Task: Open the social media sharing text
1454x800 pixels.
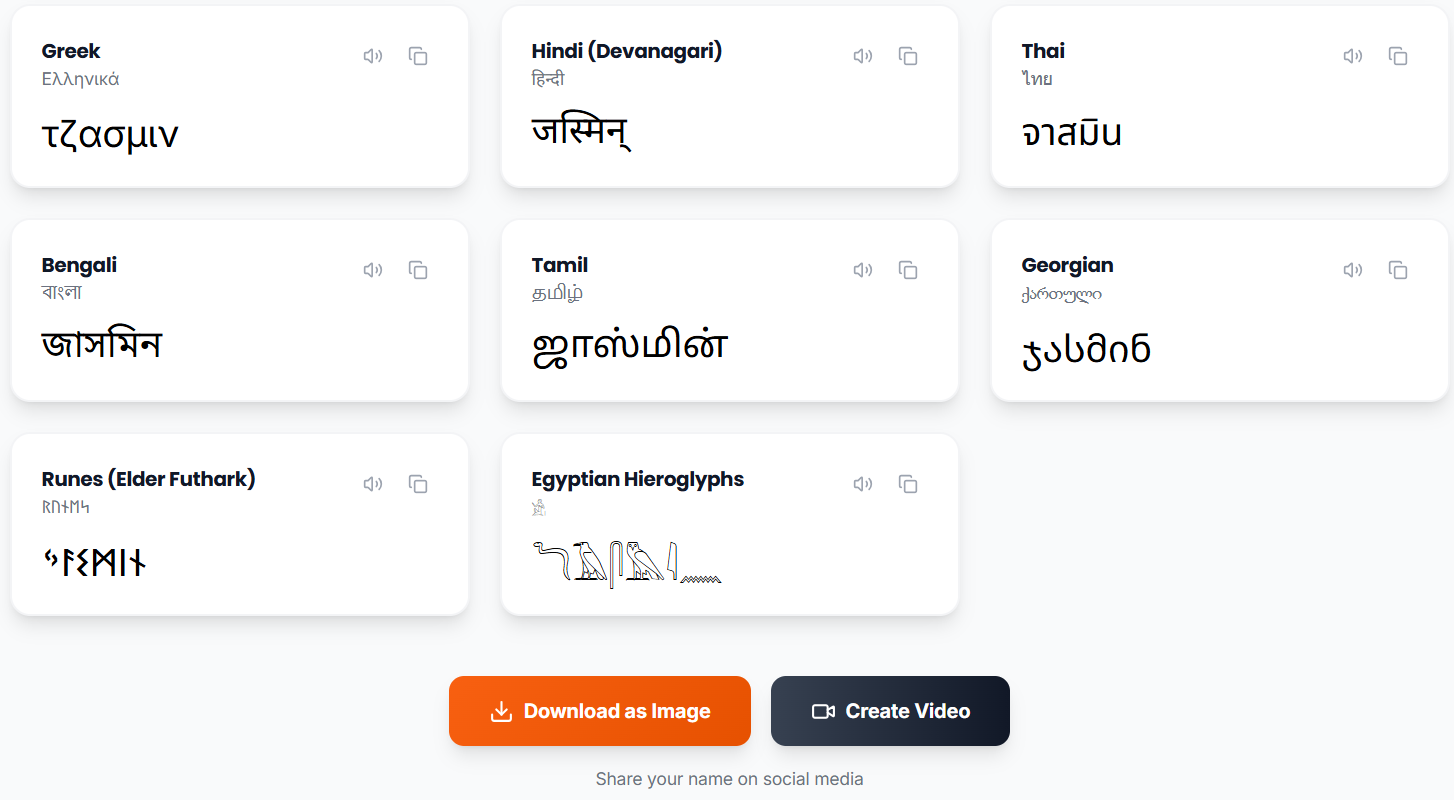Action: click(x=729, y=778)
